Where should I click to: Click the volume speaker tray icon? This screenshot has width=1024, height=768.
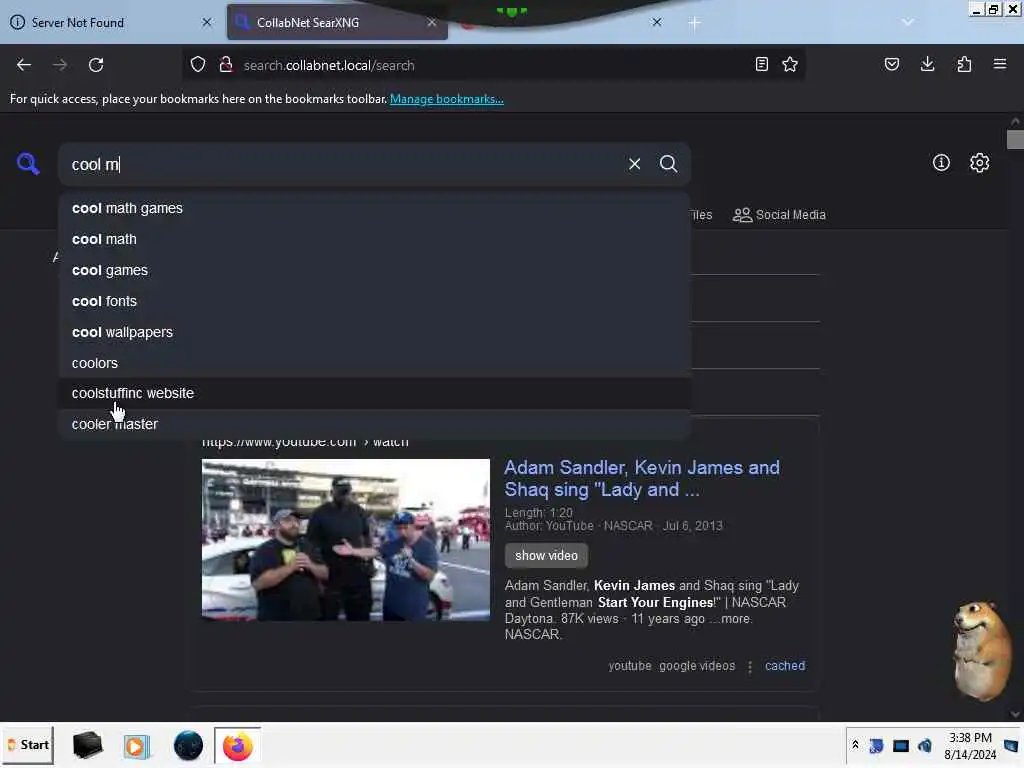[x=925, y=745]
